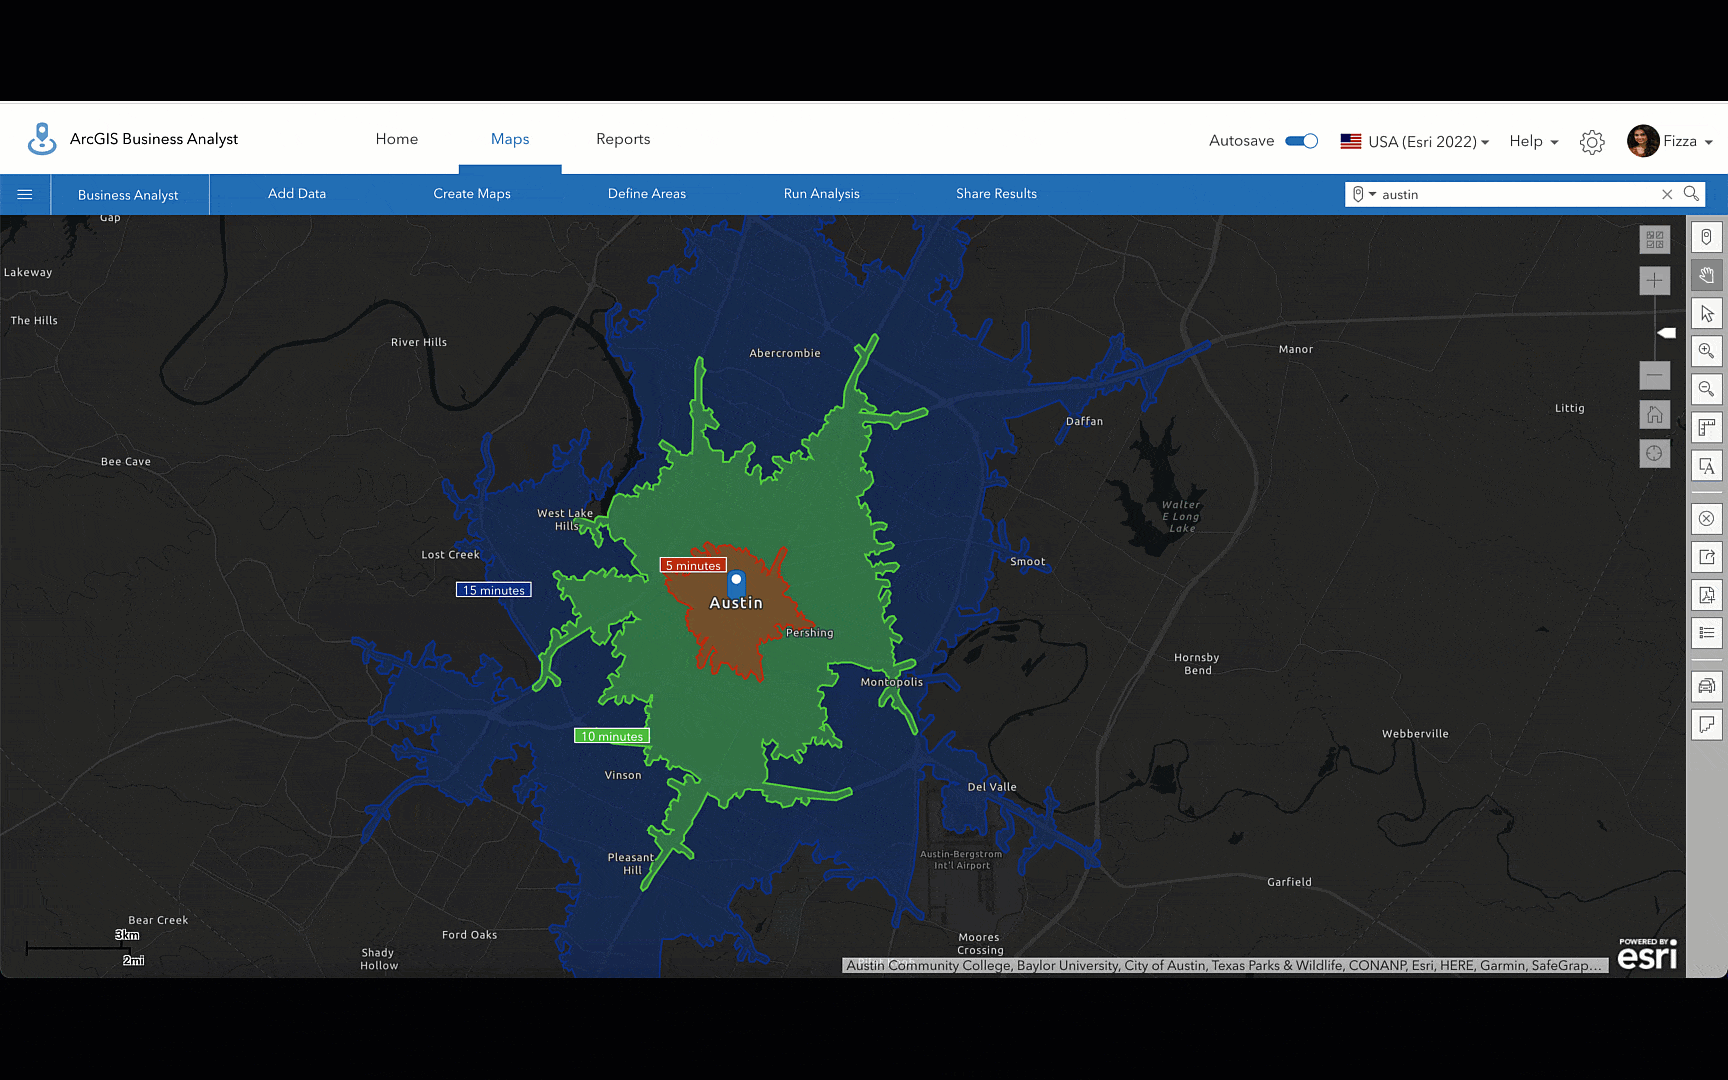Switch to the Maps tab

click(x=510, y=139)
